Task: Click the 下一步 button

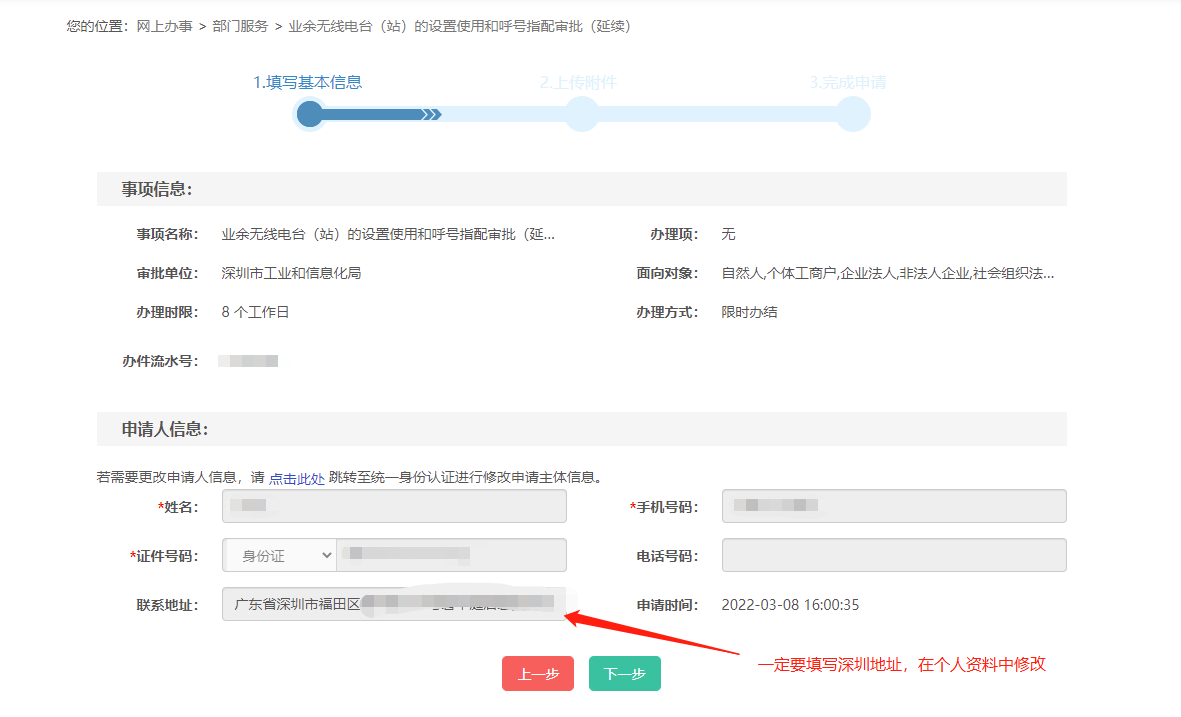Action: pyautogui.click(x=624, y=673)
